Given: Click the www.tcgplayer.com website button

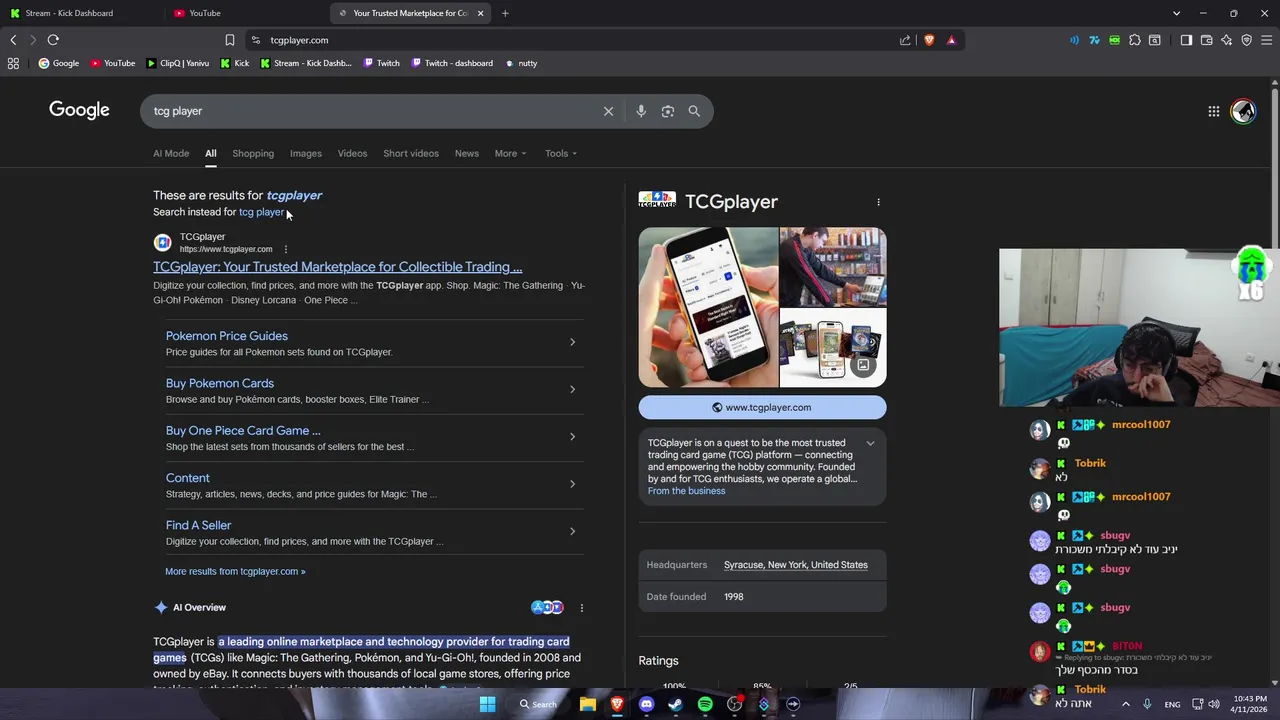Looking at the screenshot, I should 762,407.
